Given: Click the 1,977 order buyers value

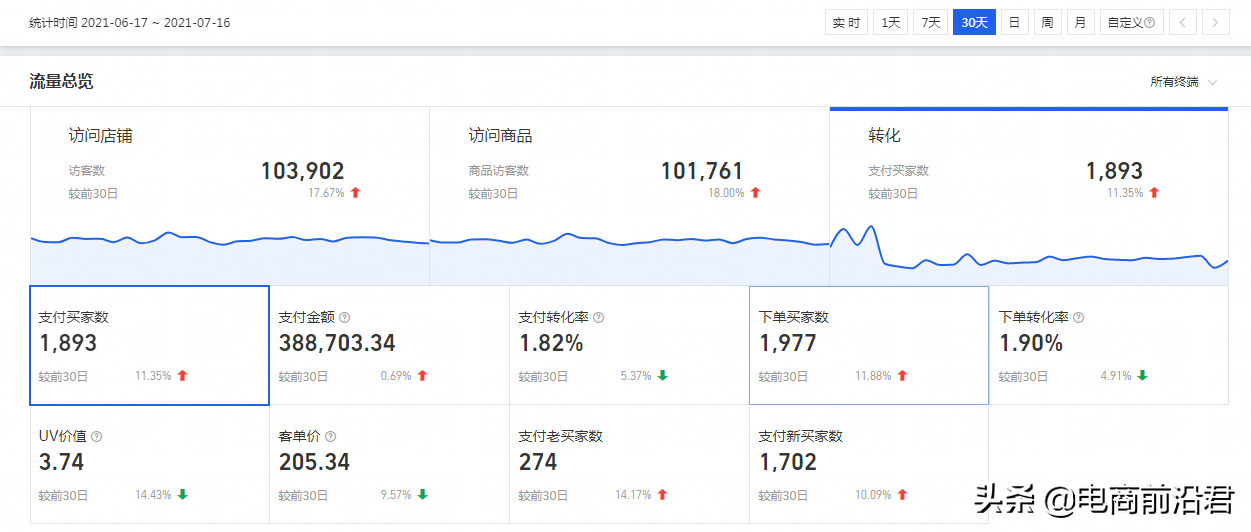Looking at the screenshot, I should pyautogui.click(x=788, y=343).
